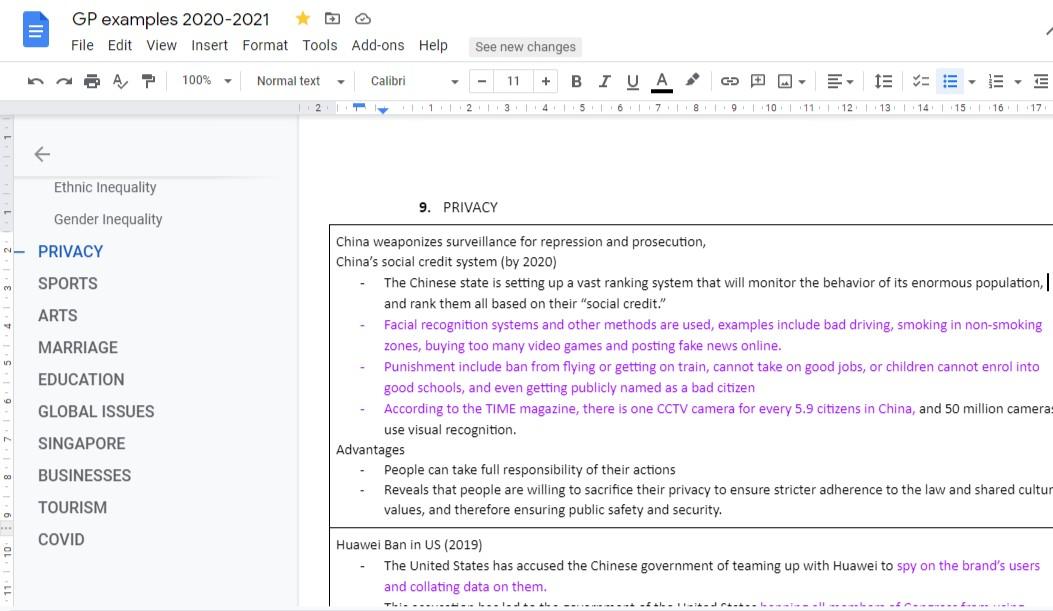
Task: Toggle bold formatting
Action: [x=576, y=81]
